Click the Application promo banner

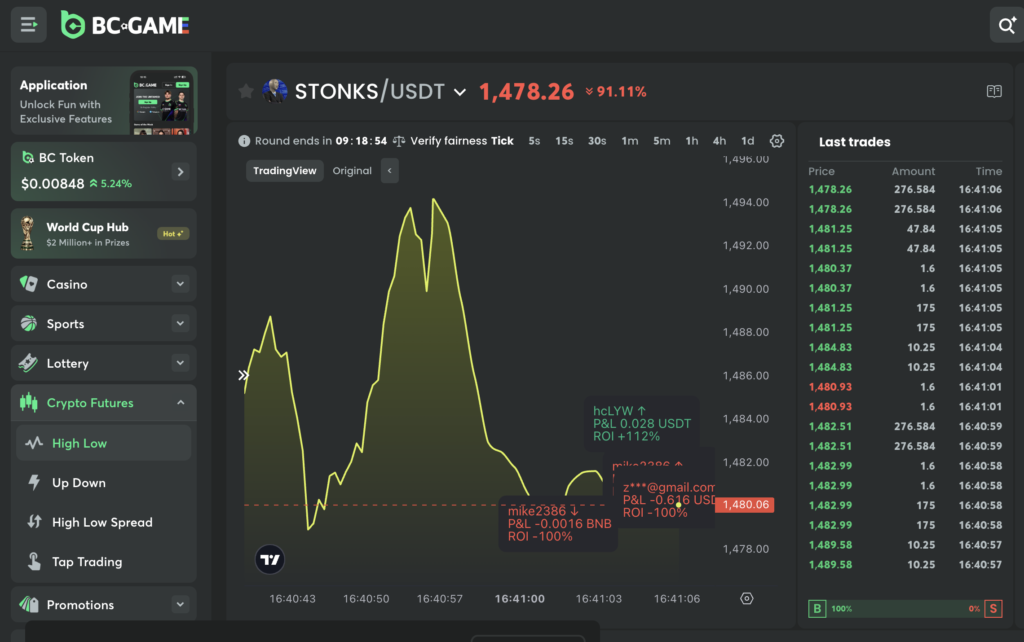[104, 101]
